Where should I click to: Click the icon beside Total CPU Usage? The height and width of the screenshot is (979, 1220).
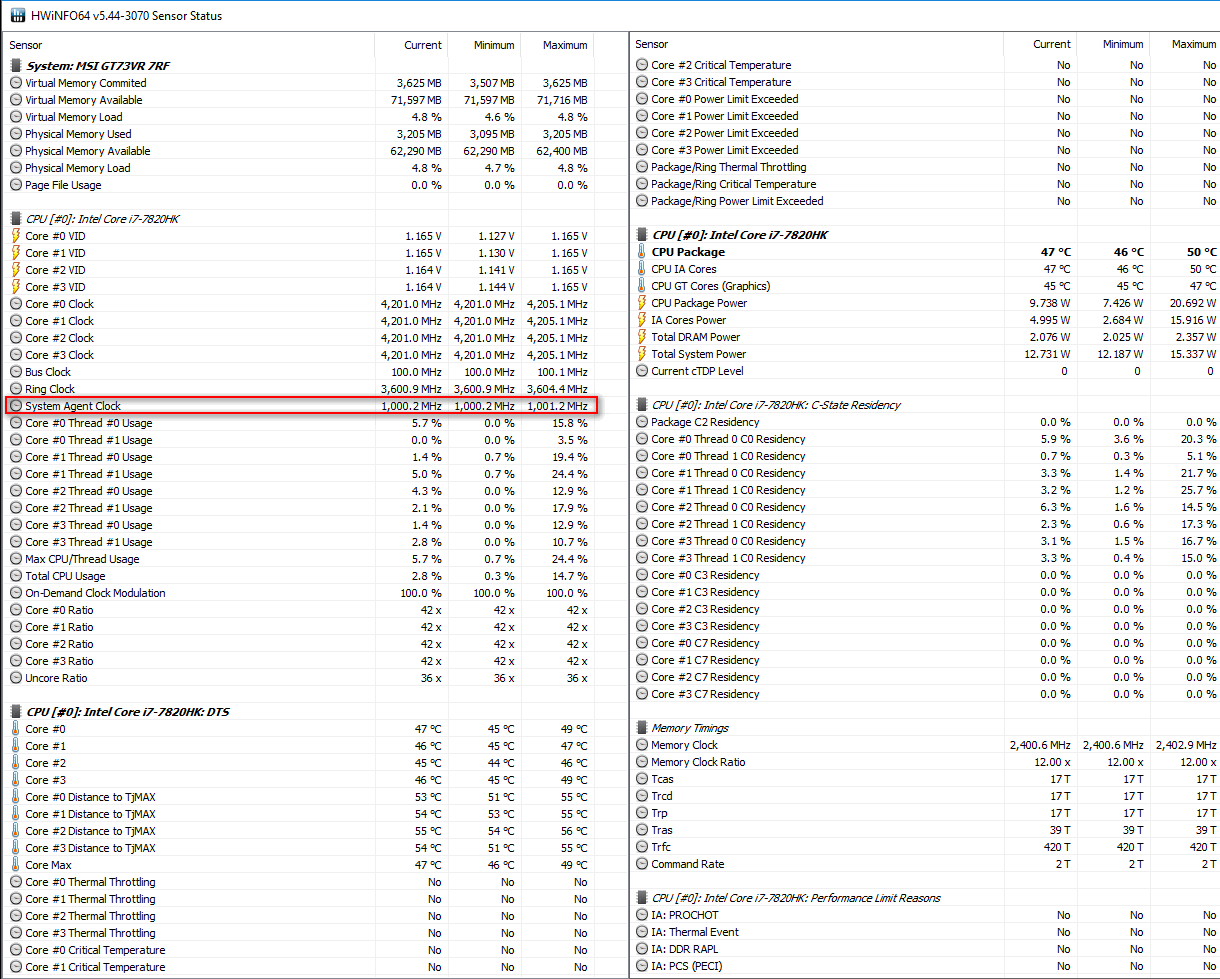click(x=16, y=576)
